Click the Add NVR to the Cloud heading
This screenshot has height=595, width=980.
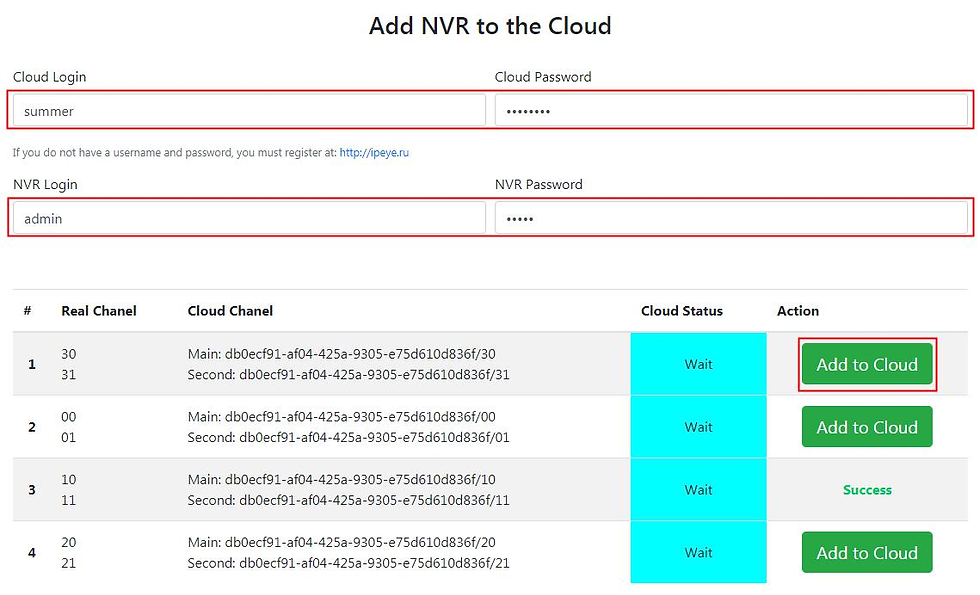click(490, 26)
